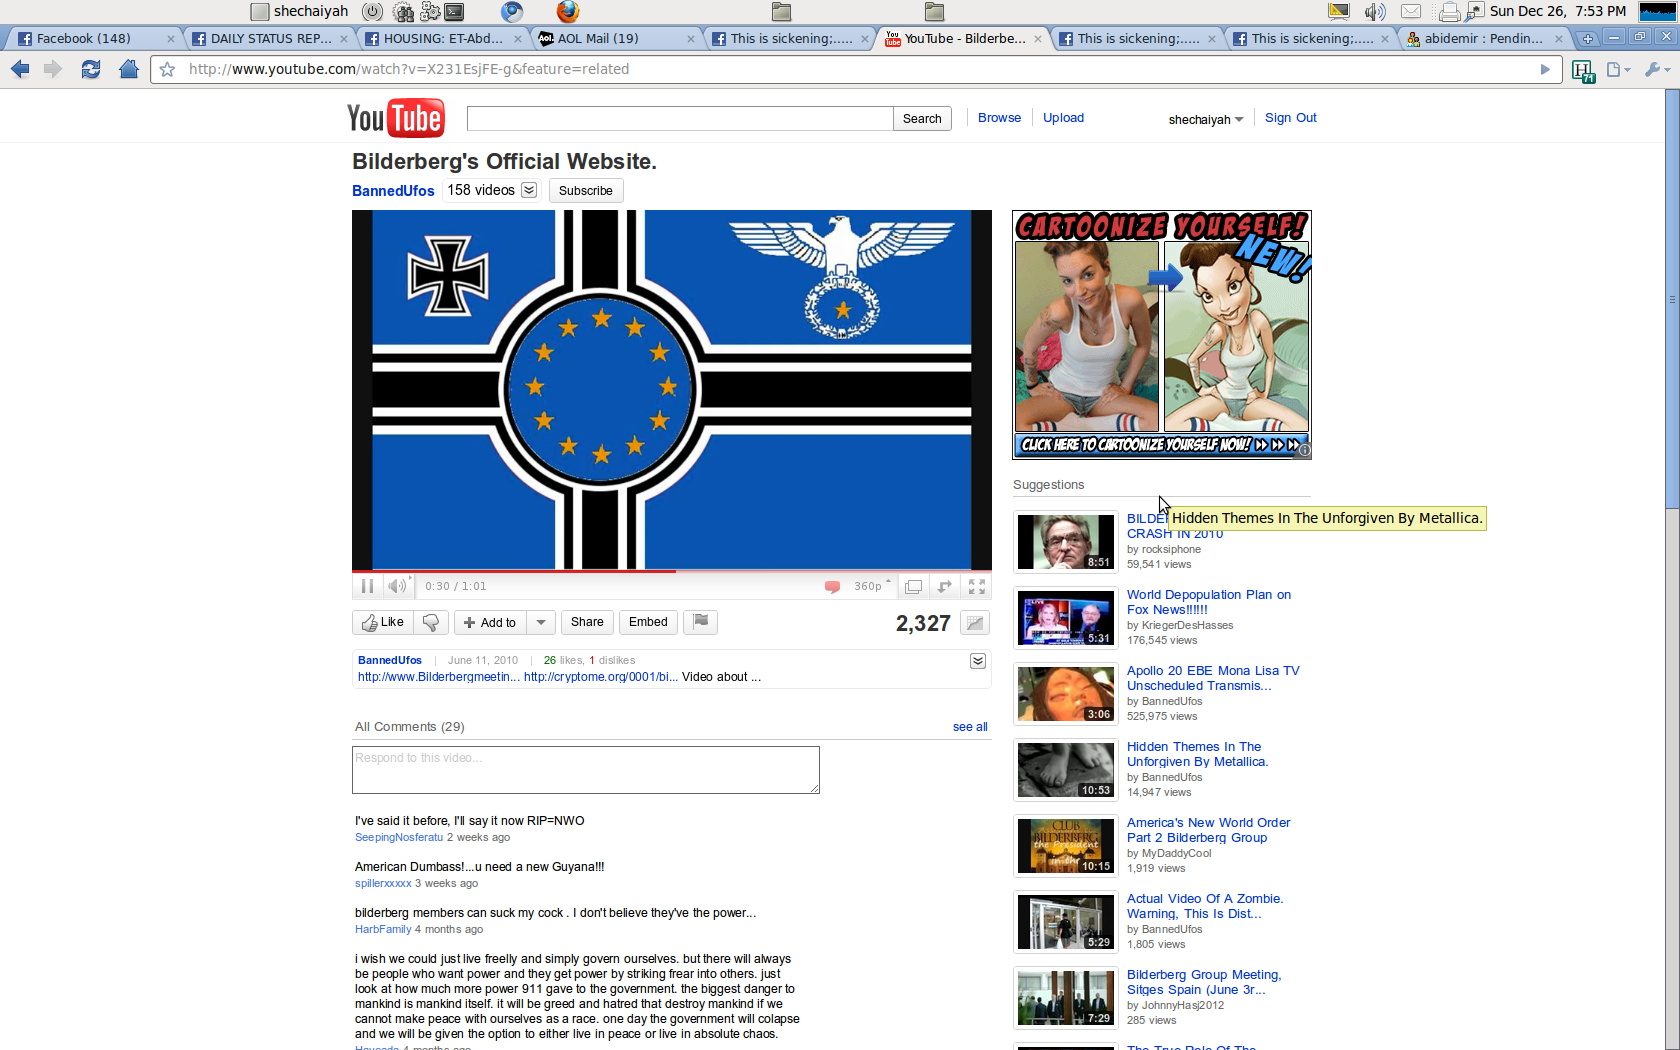Click the Search button
This screenshot has width=1680, height=1050.
pyautogui.click(x=922, y=118)
